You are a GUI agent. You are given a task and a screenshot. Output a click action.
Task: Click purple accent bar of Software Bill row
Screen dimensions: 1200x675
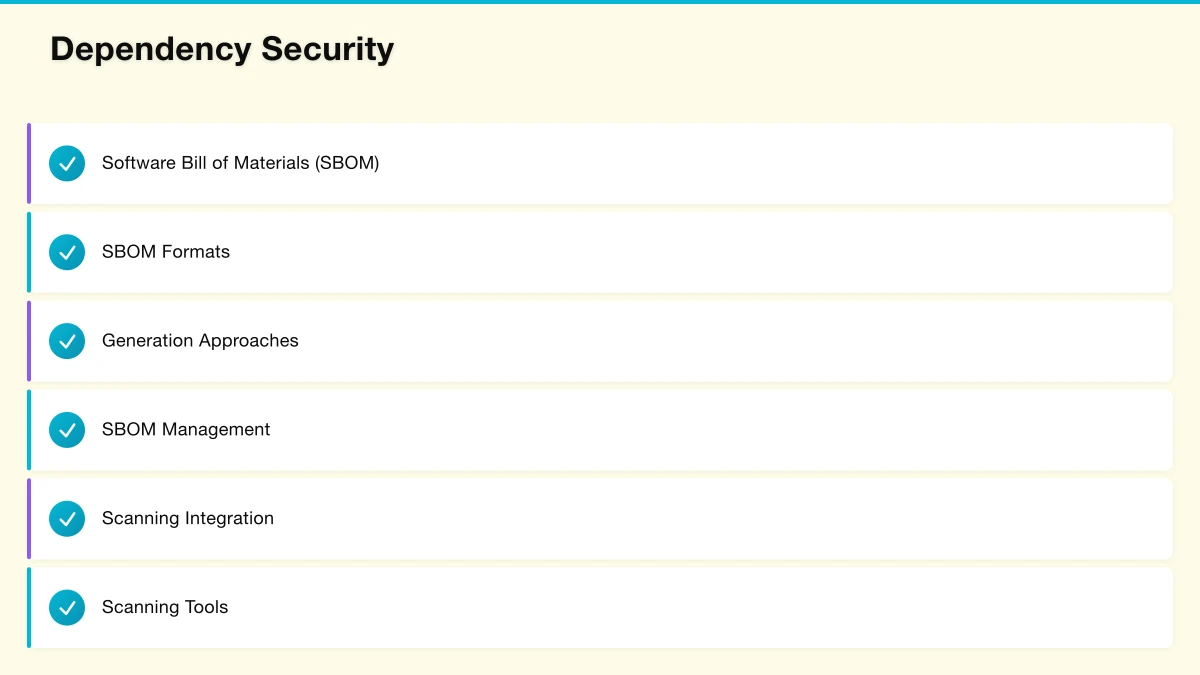(x=29, y=163)
